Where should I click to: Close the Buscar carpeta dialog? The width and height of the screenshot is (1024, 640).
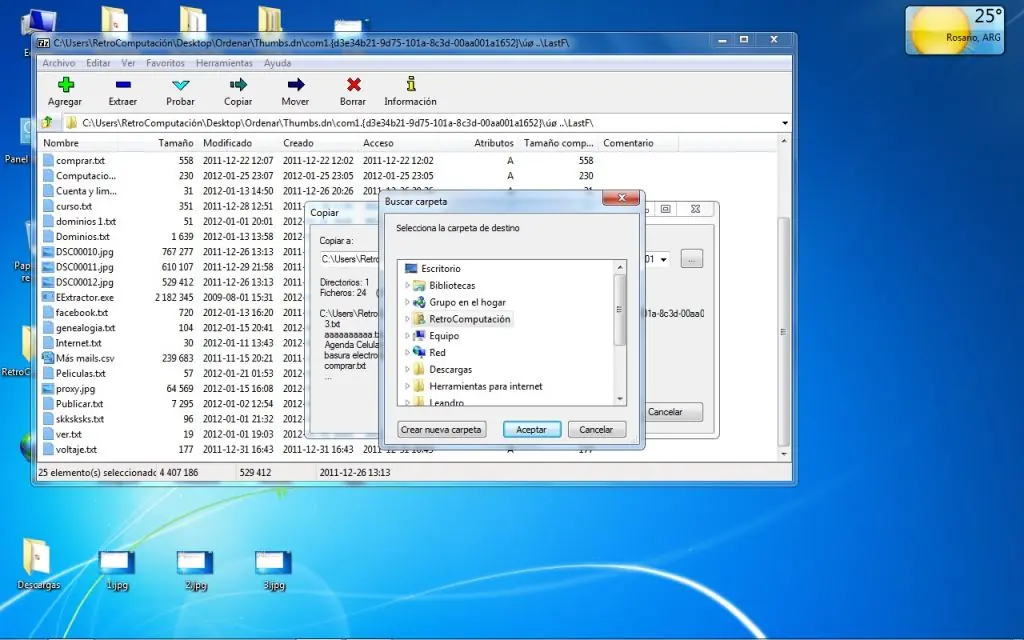[x=621, y=198]
